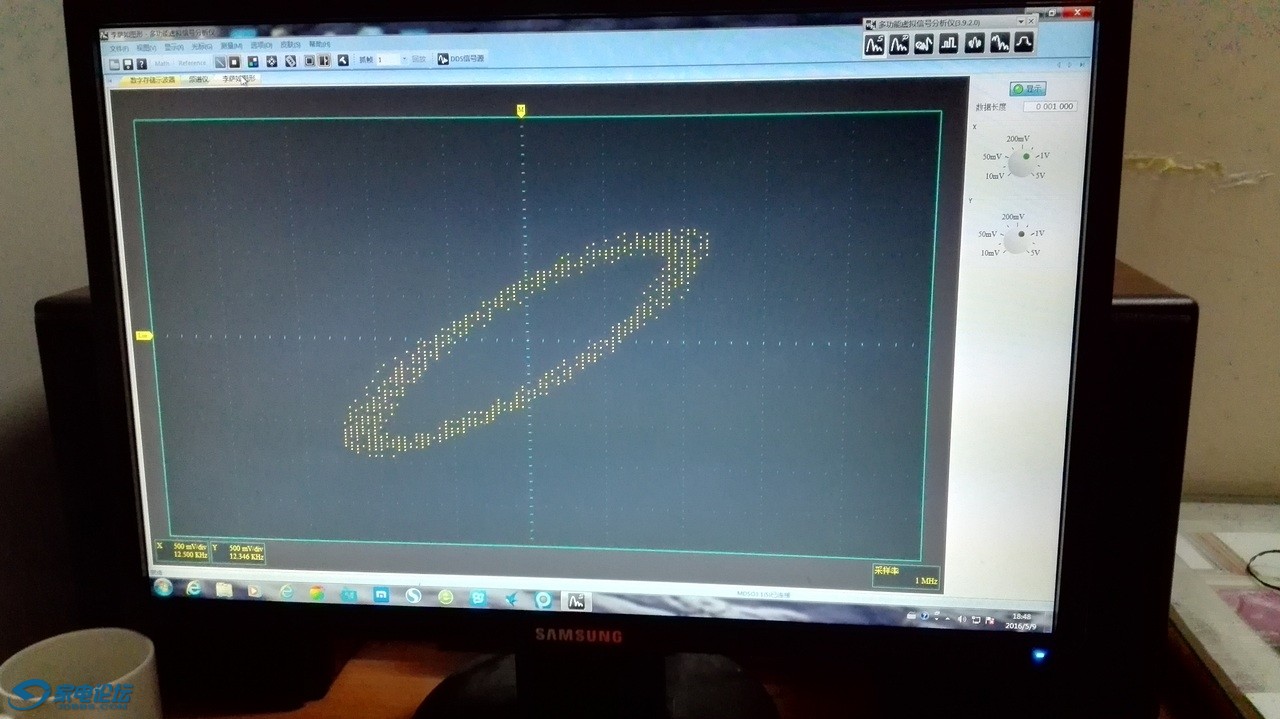Open the floating toolbar dropdown arrow

1021,21
